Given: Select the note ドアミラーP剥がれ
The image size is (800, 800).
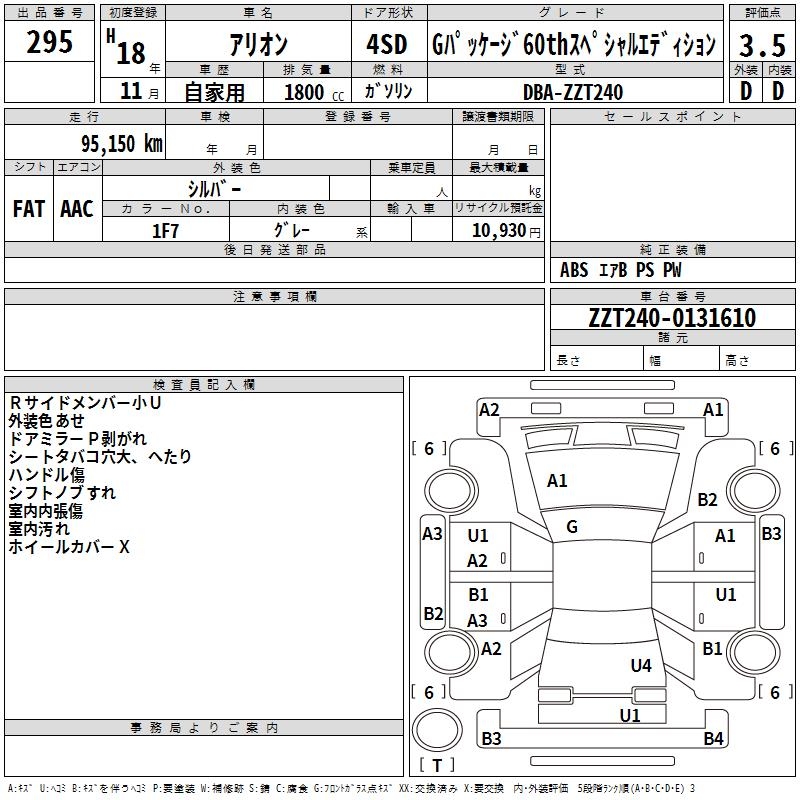Looking at the screenshot, I should pos(78,439).
